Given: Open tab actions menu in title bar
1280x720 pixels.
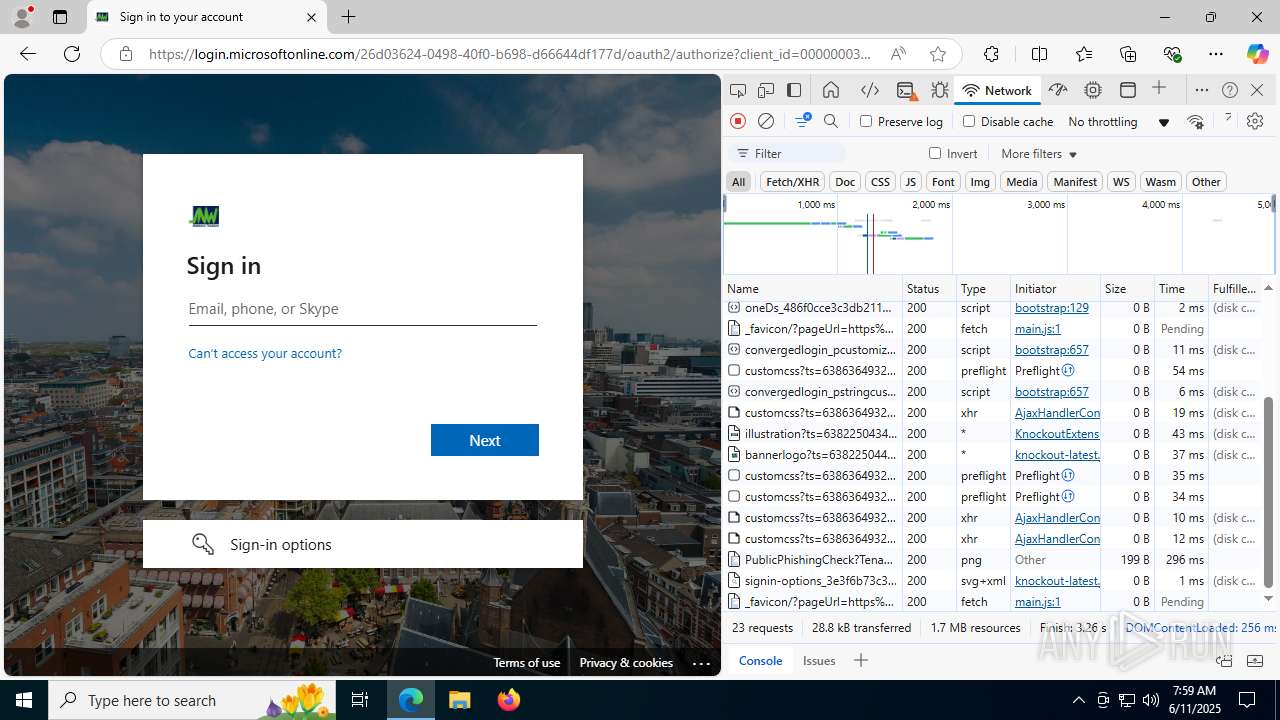Looking at the screenshot, I should click(x=59, y=17).
